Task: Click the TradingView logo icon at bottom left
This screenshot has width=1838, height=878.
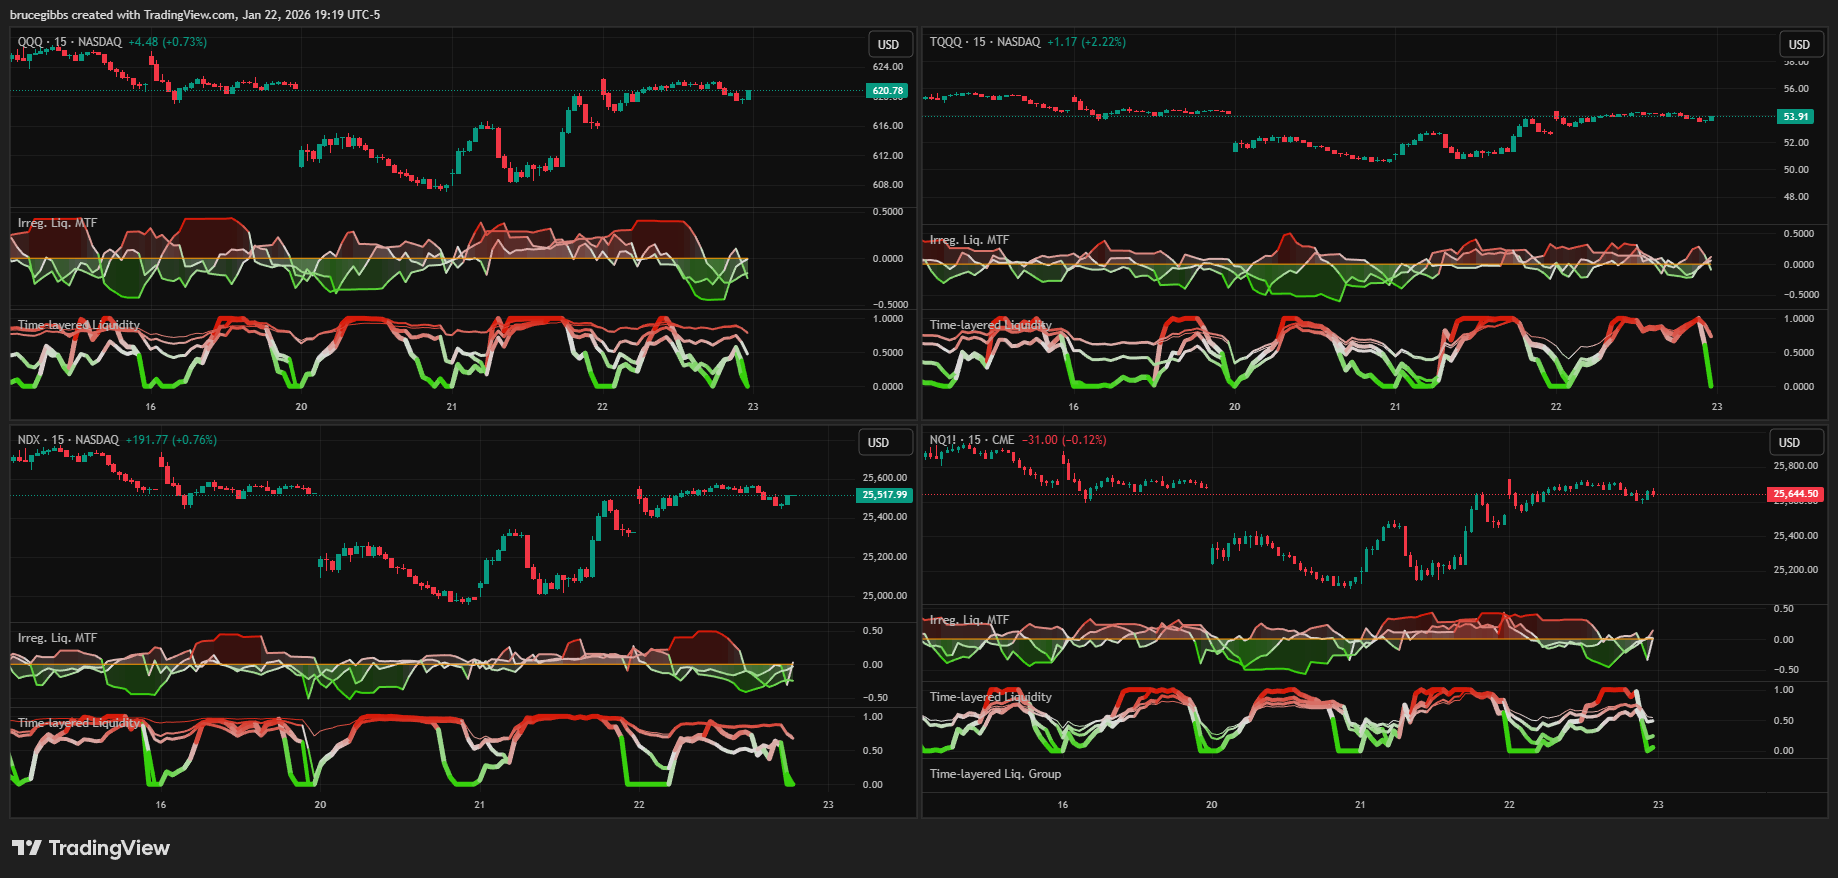Action: click(26, 848)
